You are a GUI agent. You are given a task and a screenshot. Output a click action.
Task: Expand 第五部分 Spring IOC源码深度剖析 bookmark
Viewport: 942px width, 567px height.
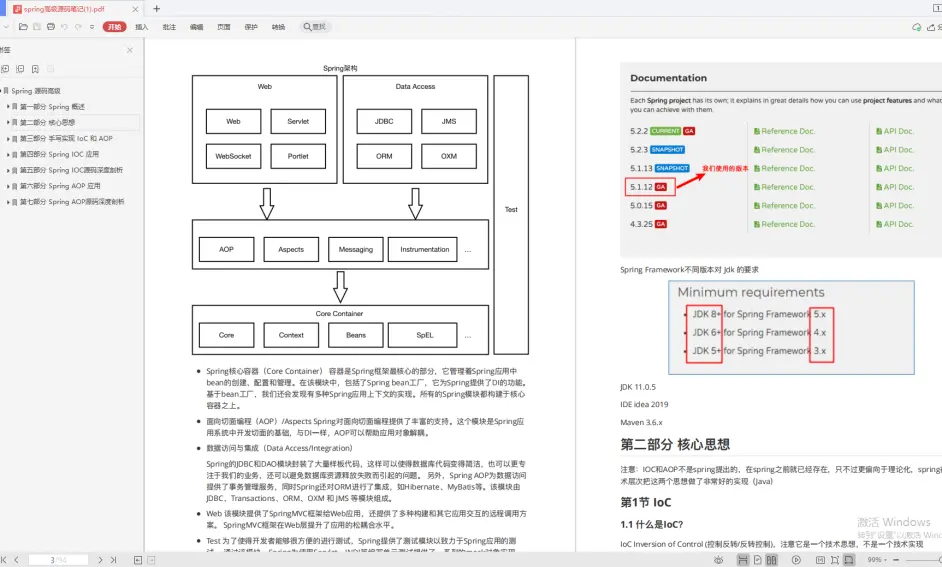coord(8,170)
